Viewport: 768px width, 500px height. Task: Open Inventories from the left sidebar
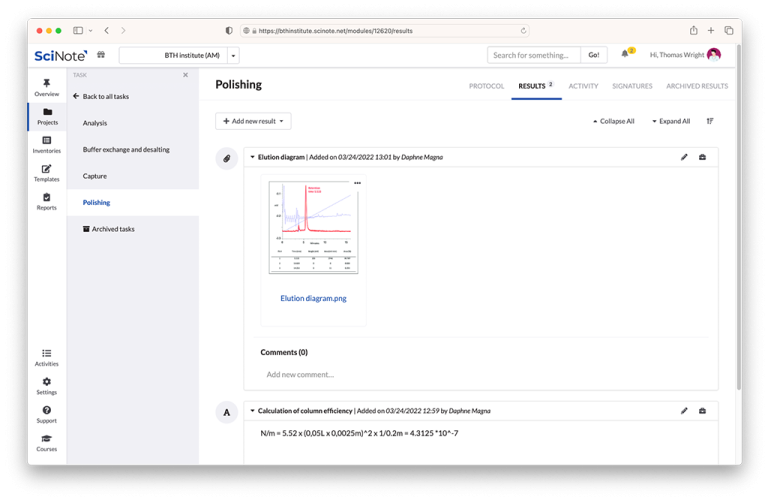coord(46,145)
